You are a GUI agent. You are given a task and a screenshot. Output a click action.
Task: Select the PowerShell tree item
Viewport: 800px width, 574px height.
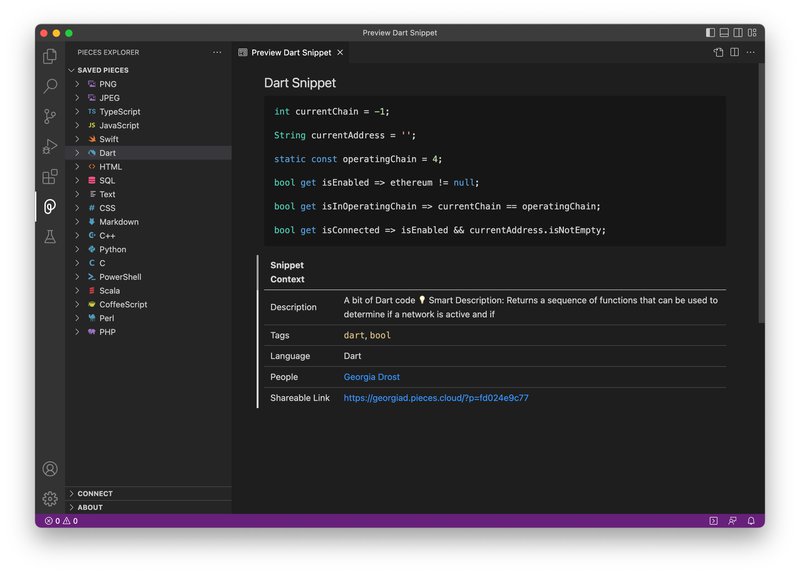(x=148, y=277)
